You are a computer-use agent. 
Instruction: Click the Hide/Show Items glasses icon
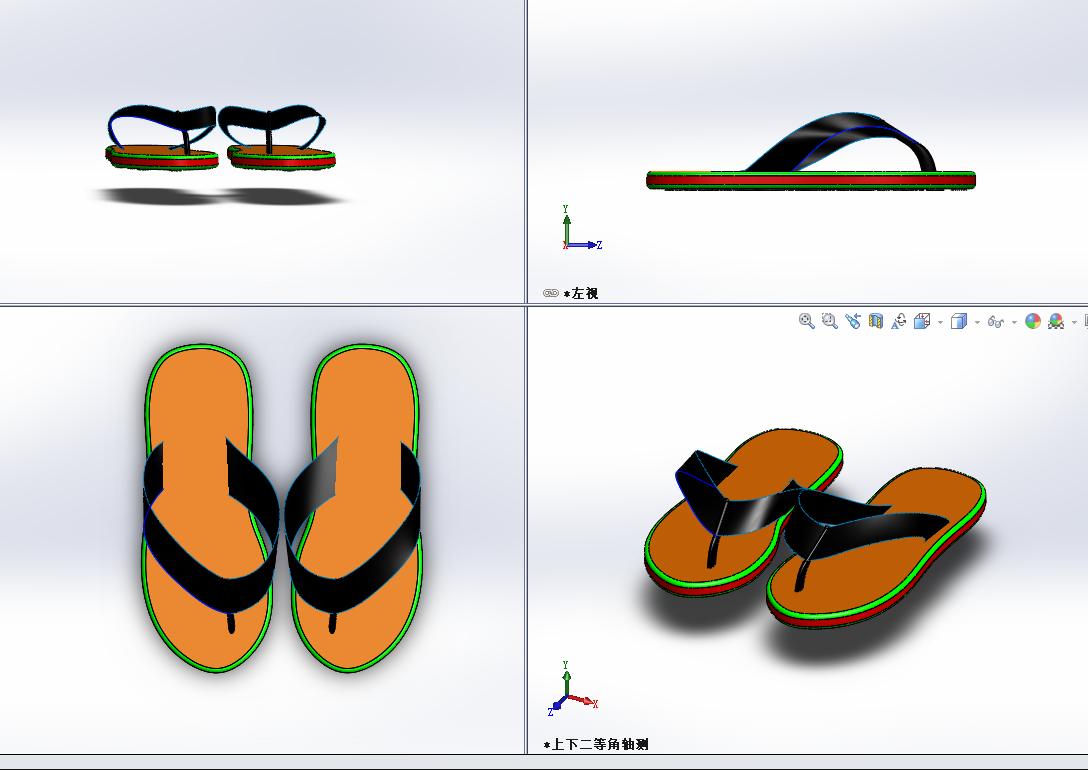point(996,321)
